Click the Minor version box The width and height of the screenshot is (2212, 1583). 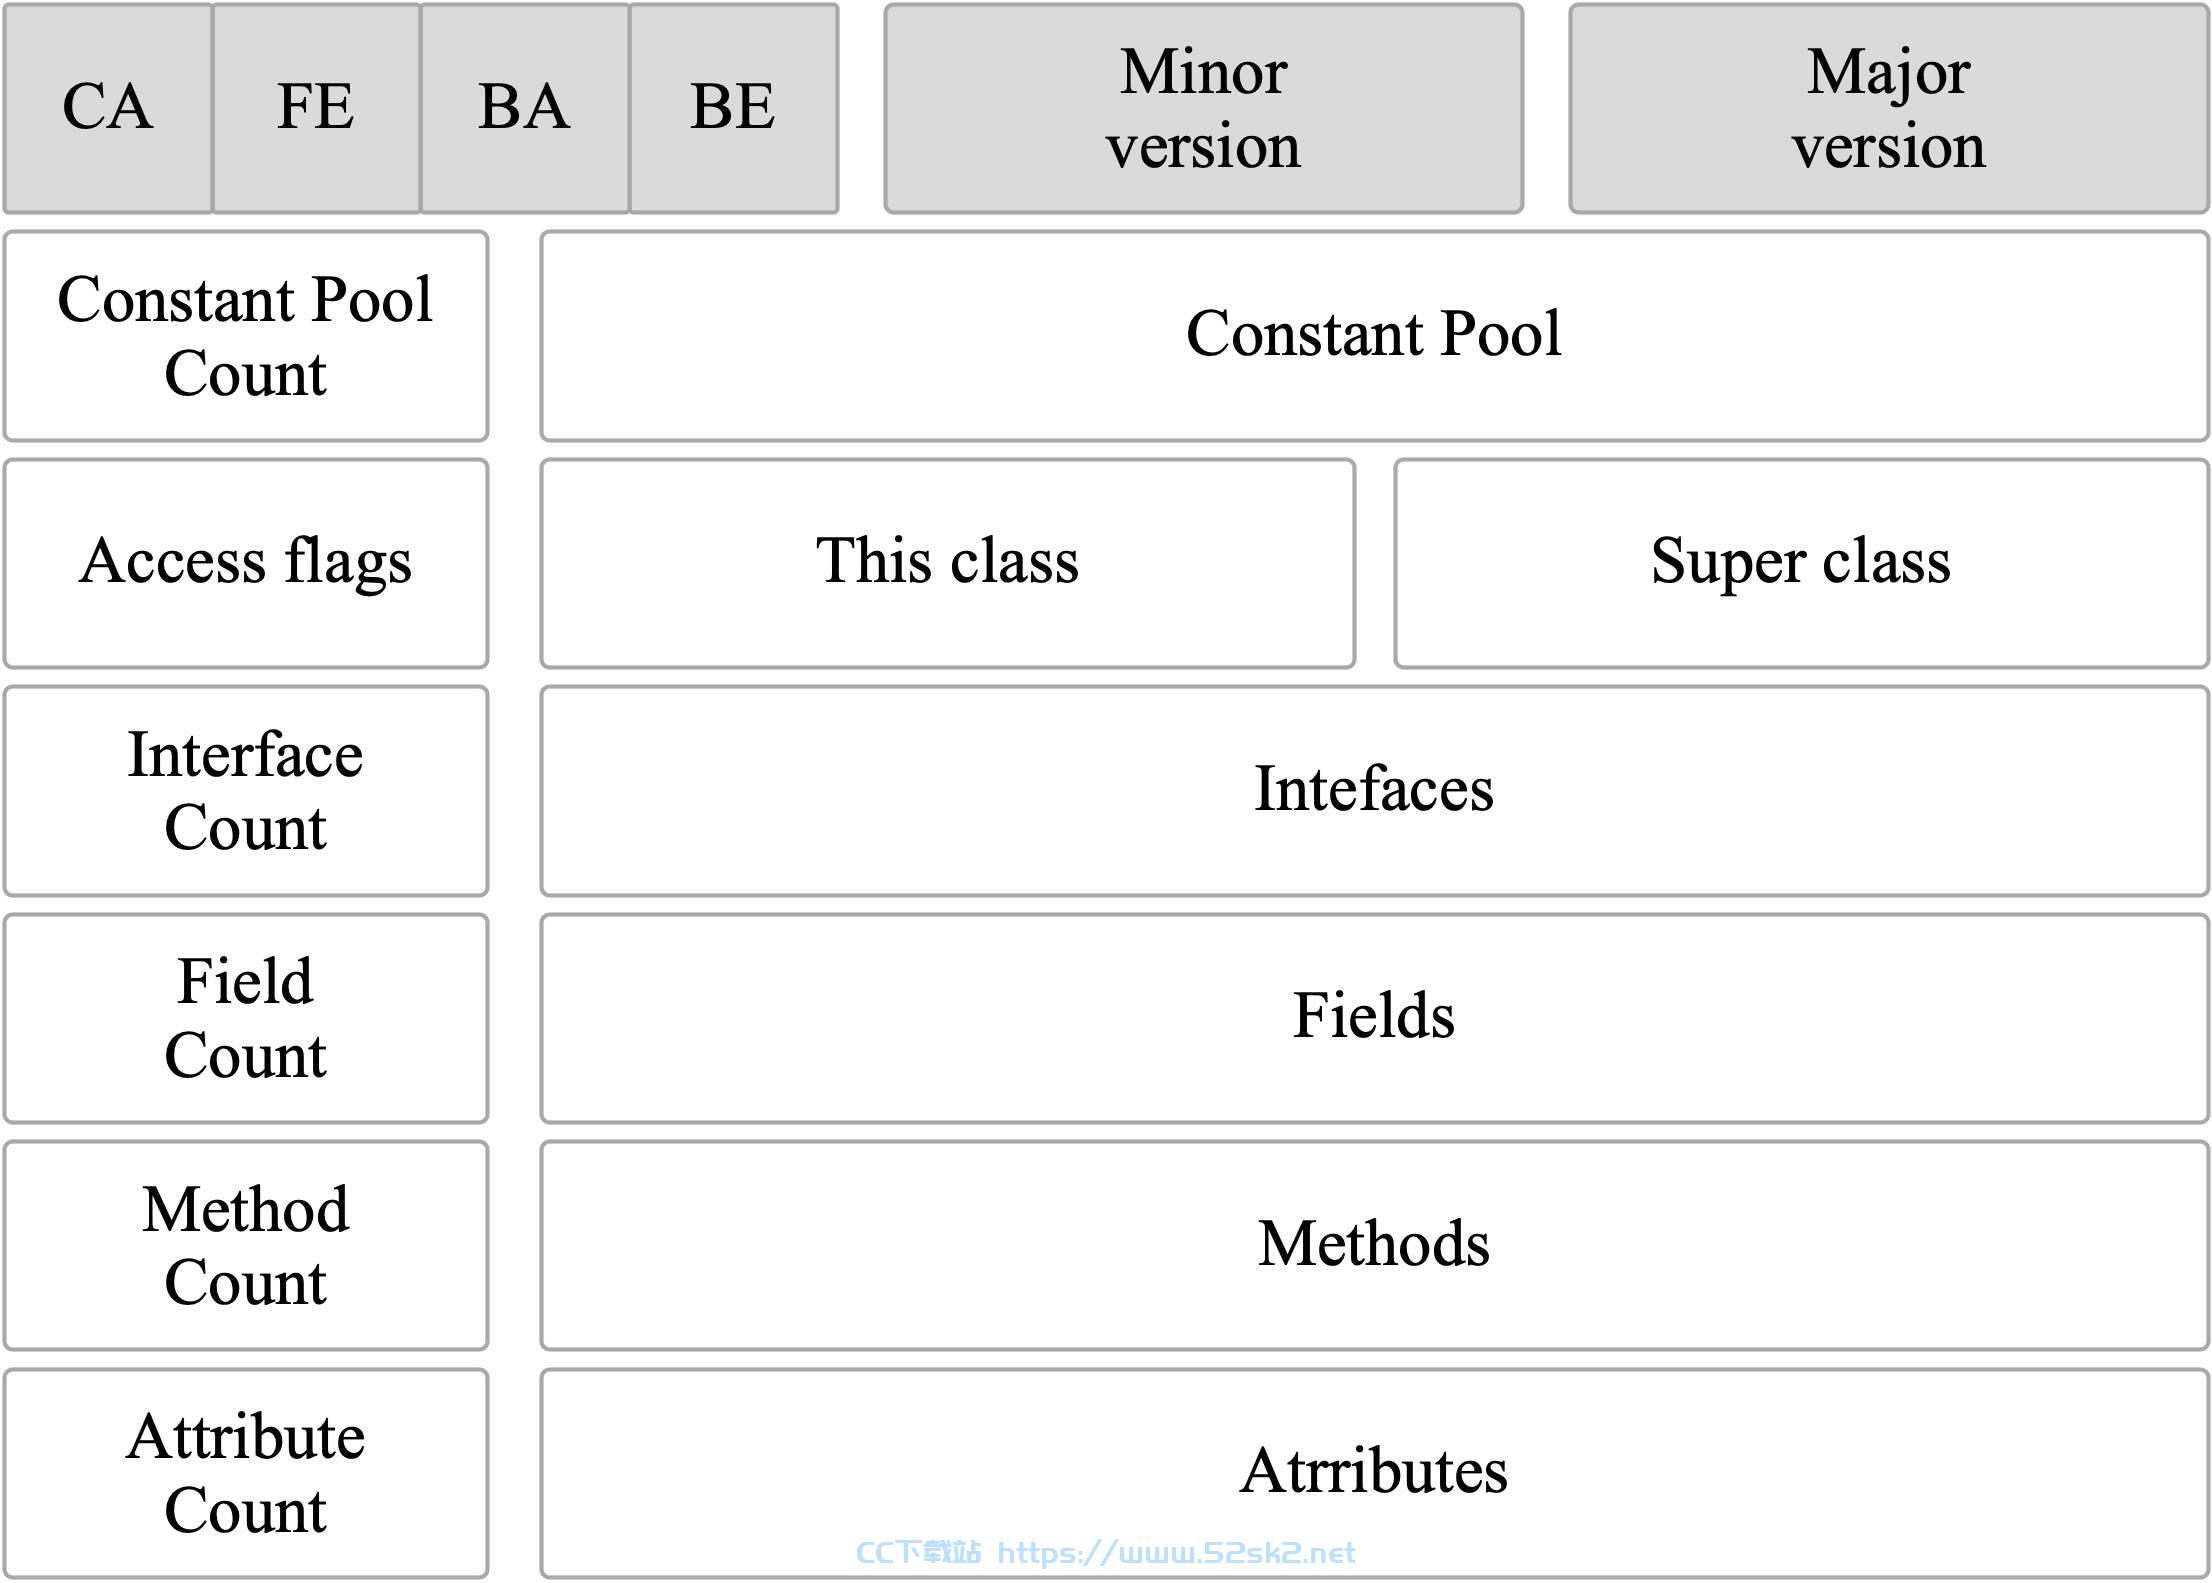[x=1204, y=108]
